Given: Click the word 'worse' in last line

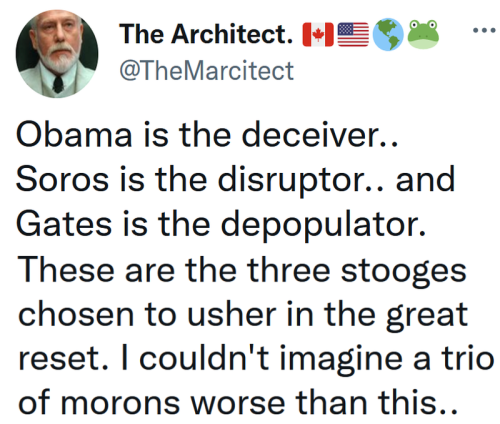Looking at the screenshot, I should 237,403.
